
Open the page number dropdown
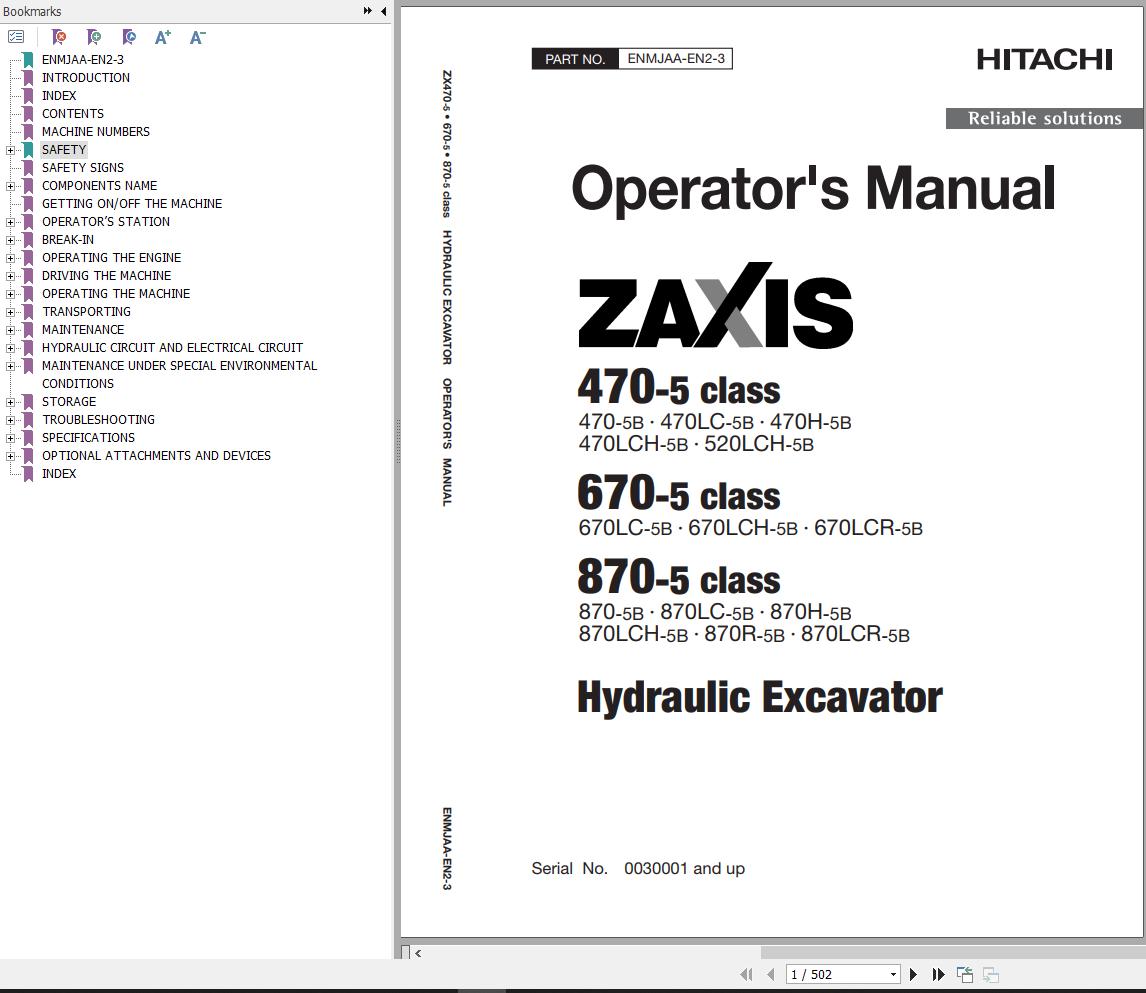point(893,975)
